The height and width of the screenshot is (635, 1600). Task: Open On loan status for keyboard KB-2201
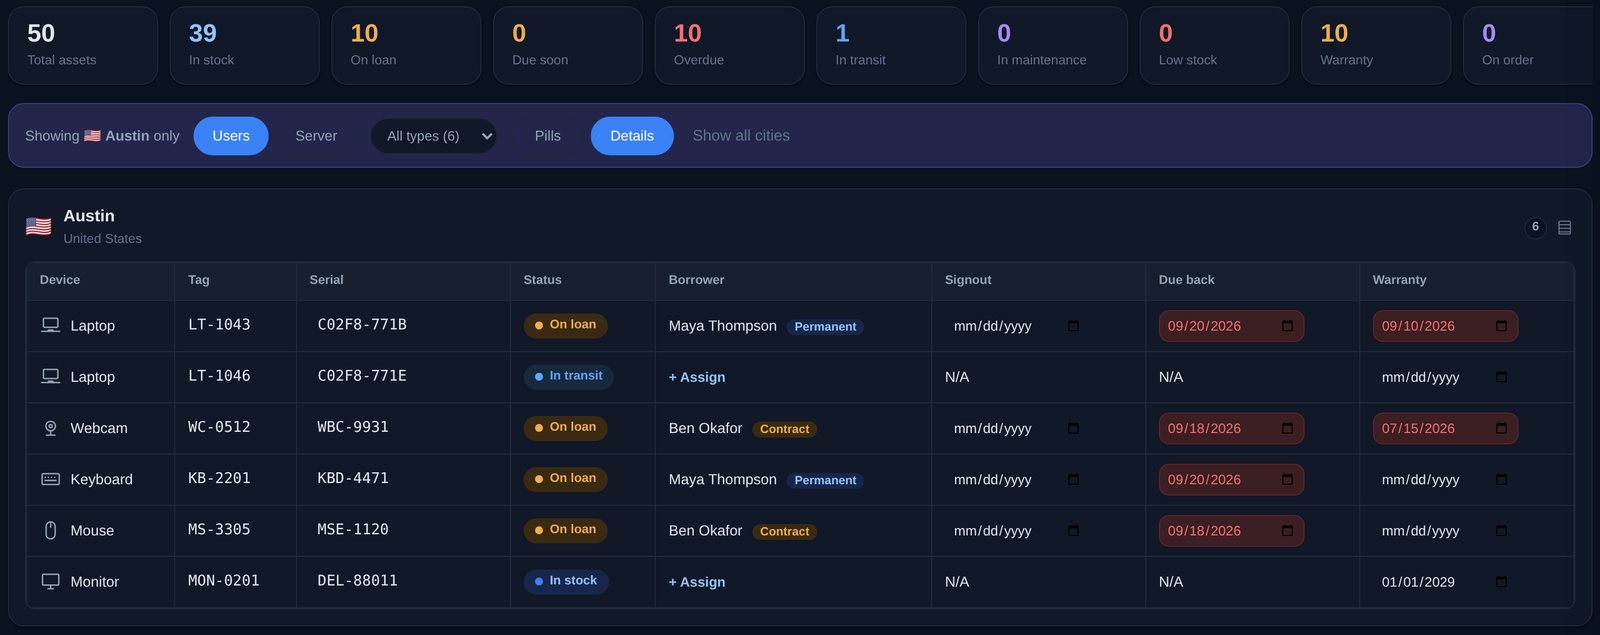click(x=566, y=478)
